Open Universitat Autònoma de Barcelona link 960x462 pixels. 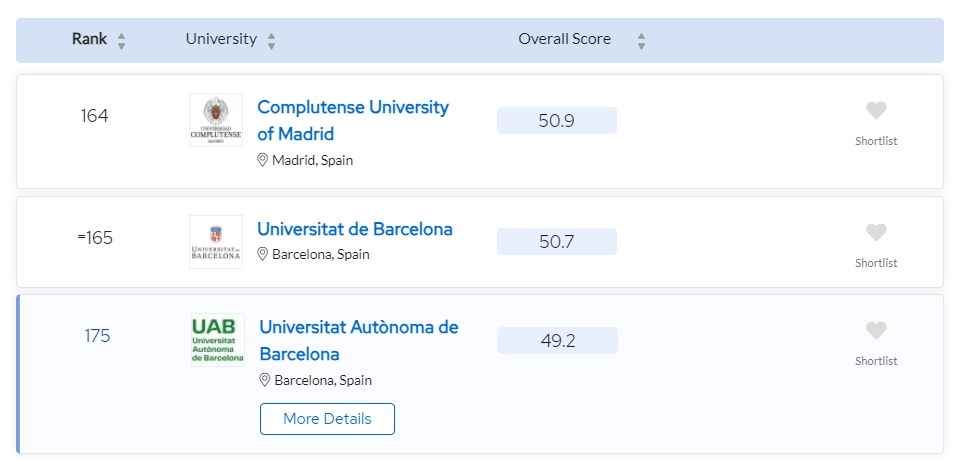[358, 340]
